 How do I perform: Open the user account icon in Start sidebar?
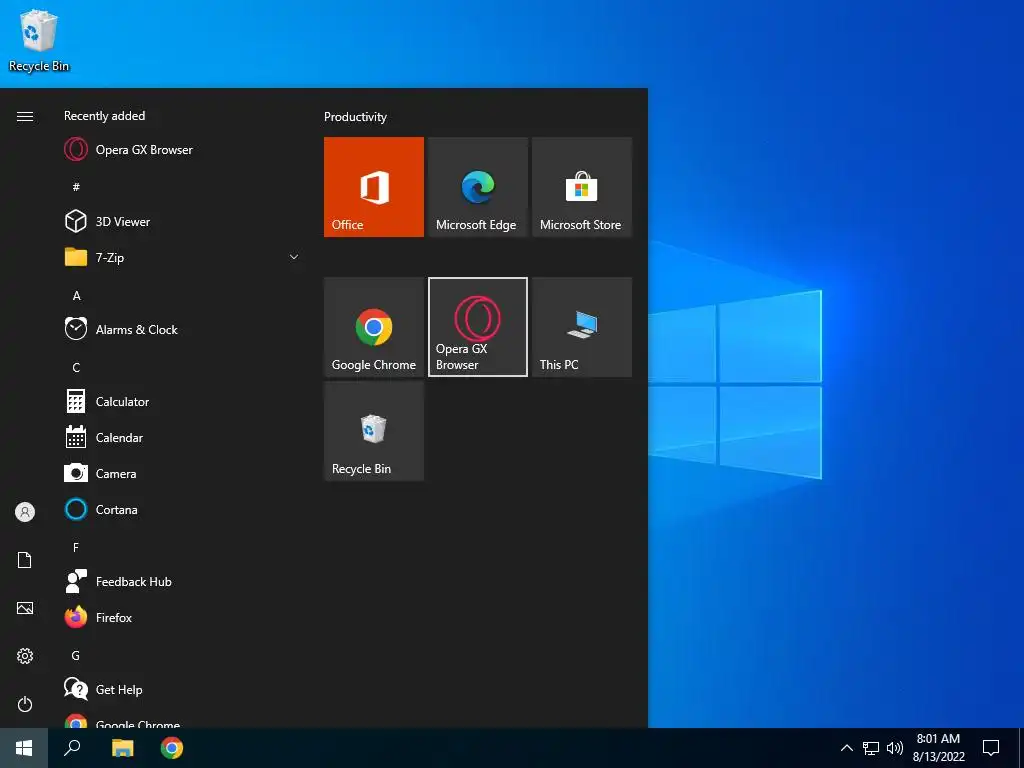point(25,512)
